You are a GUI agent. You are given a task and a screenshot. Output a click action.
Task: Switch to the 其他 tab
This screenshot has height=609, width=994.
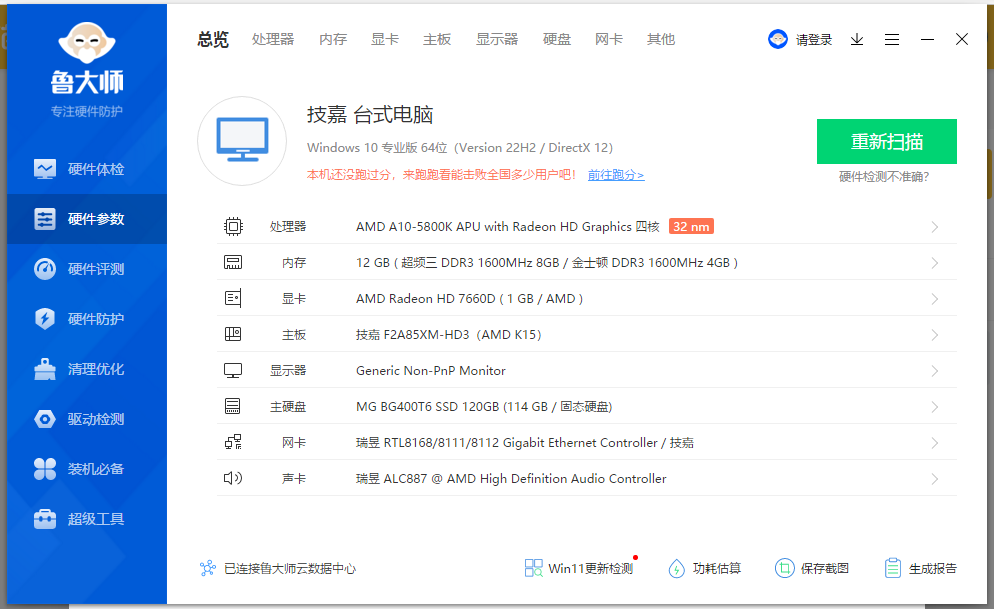pos(661,39)
